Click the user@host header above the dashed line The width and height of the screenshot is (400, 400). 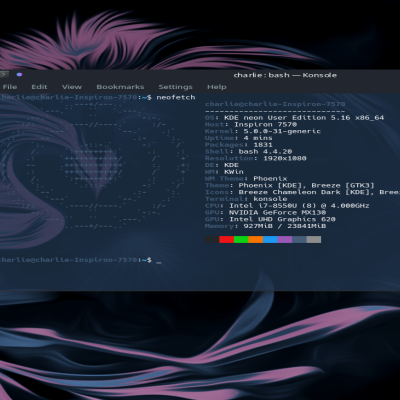click(275, 104)
